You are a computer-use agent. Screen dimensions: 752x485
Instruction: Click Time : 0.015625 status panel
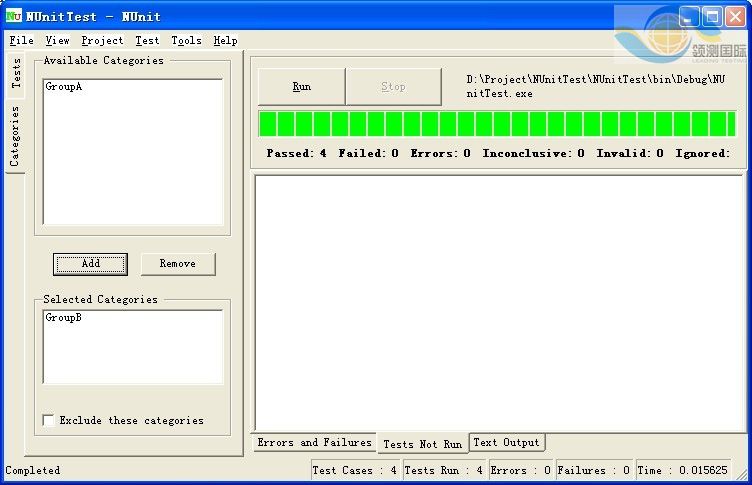point(683,470)
